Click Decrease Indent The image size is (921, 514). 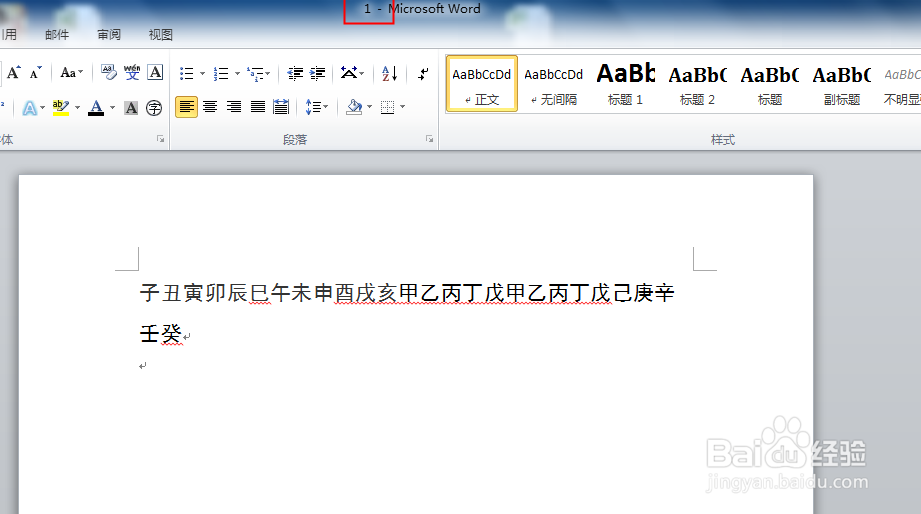tap(295, 73)
